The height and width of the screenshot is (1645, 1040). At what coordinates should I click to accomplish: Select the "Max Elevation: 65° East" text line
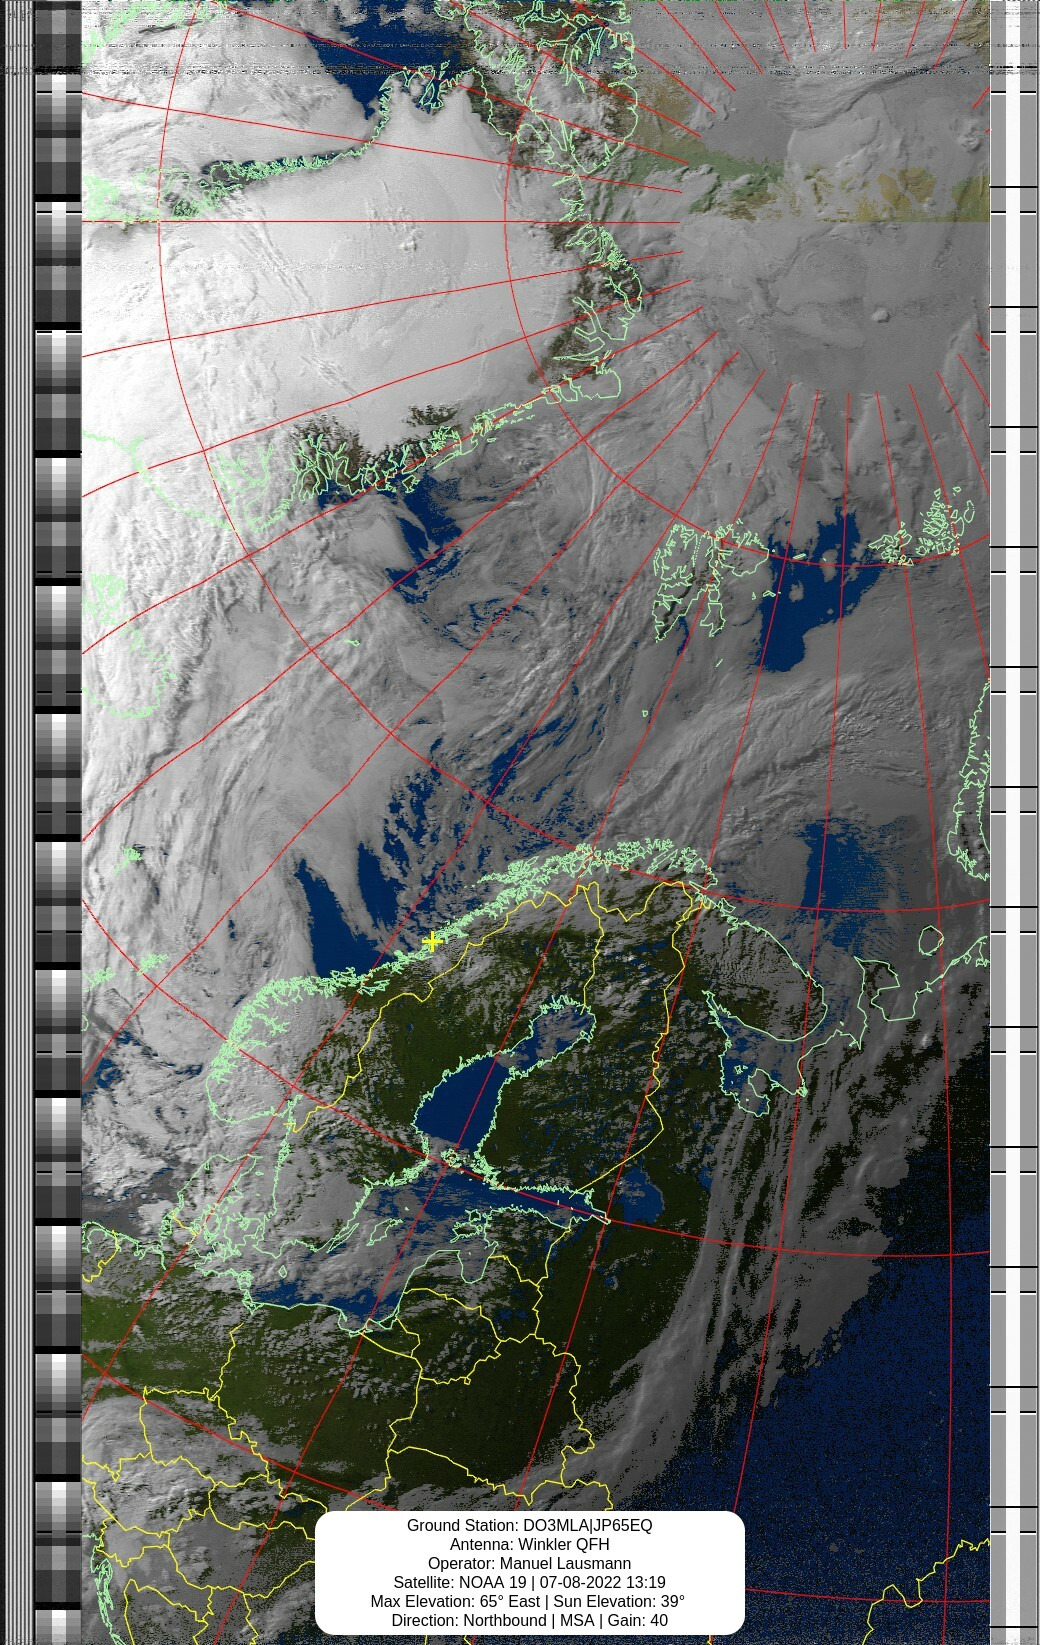[455, 1601]
